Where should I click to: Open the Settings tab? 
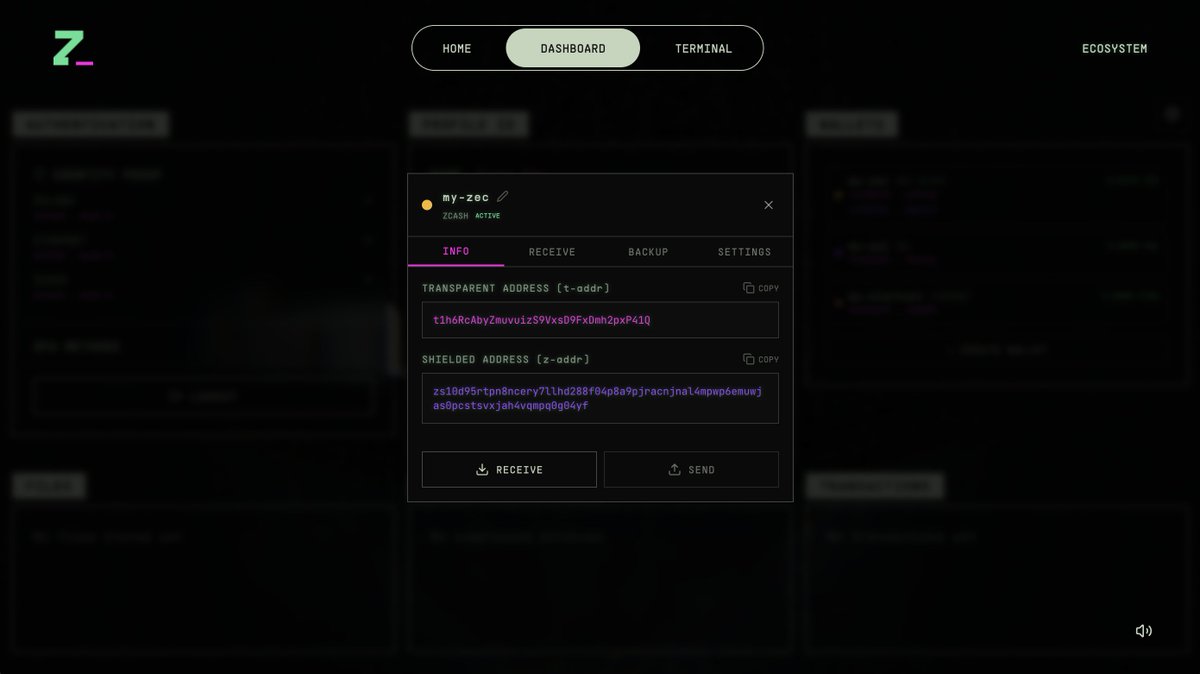click(744, 252)
